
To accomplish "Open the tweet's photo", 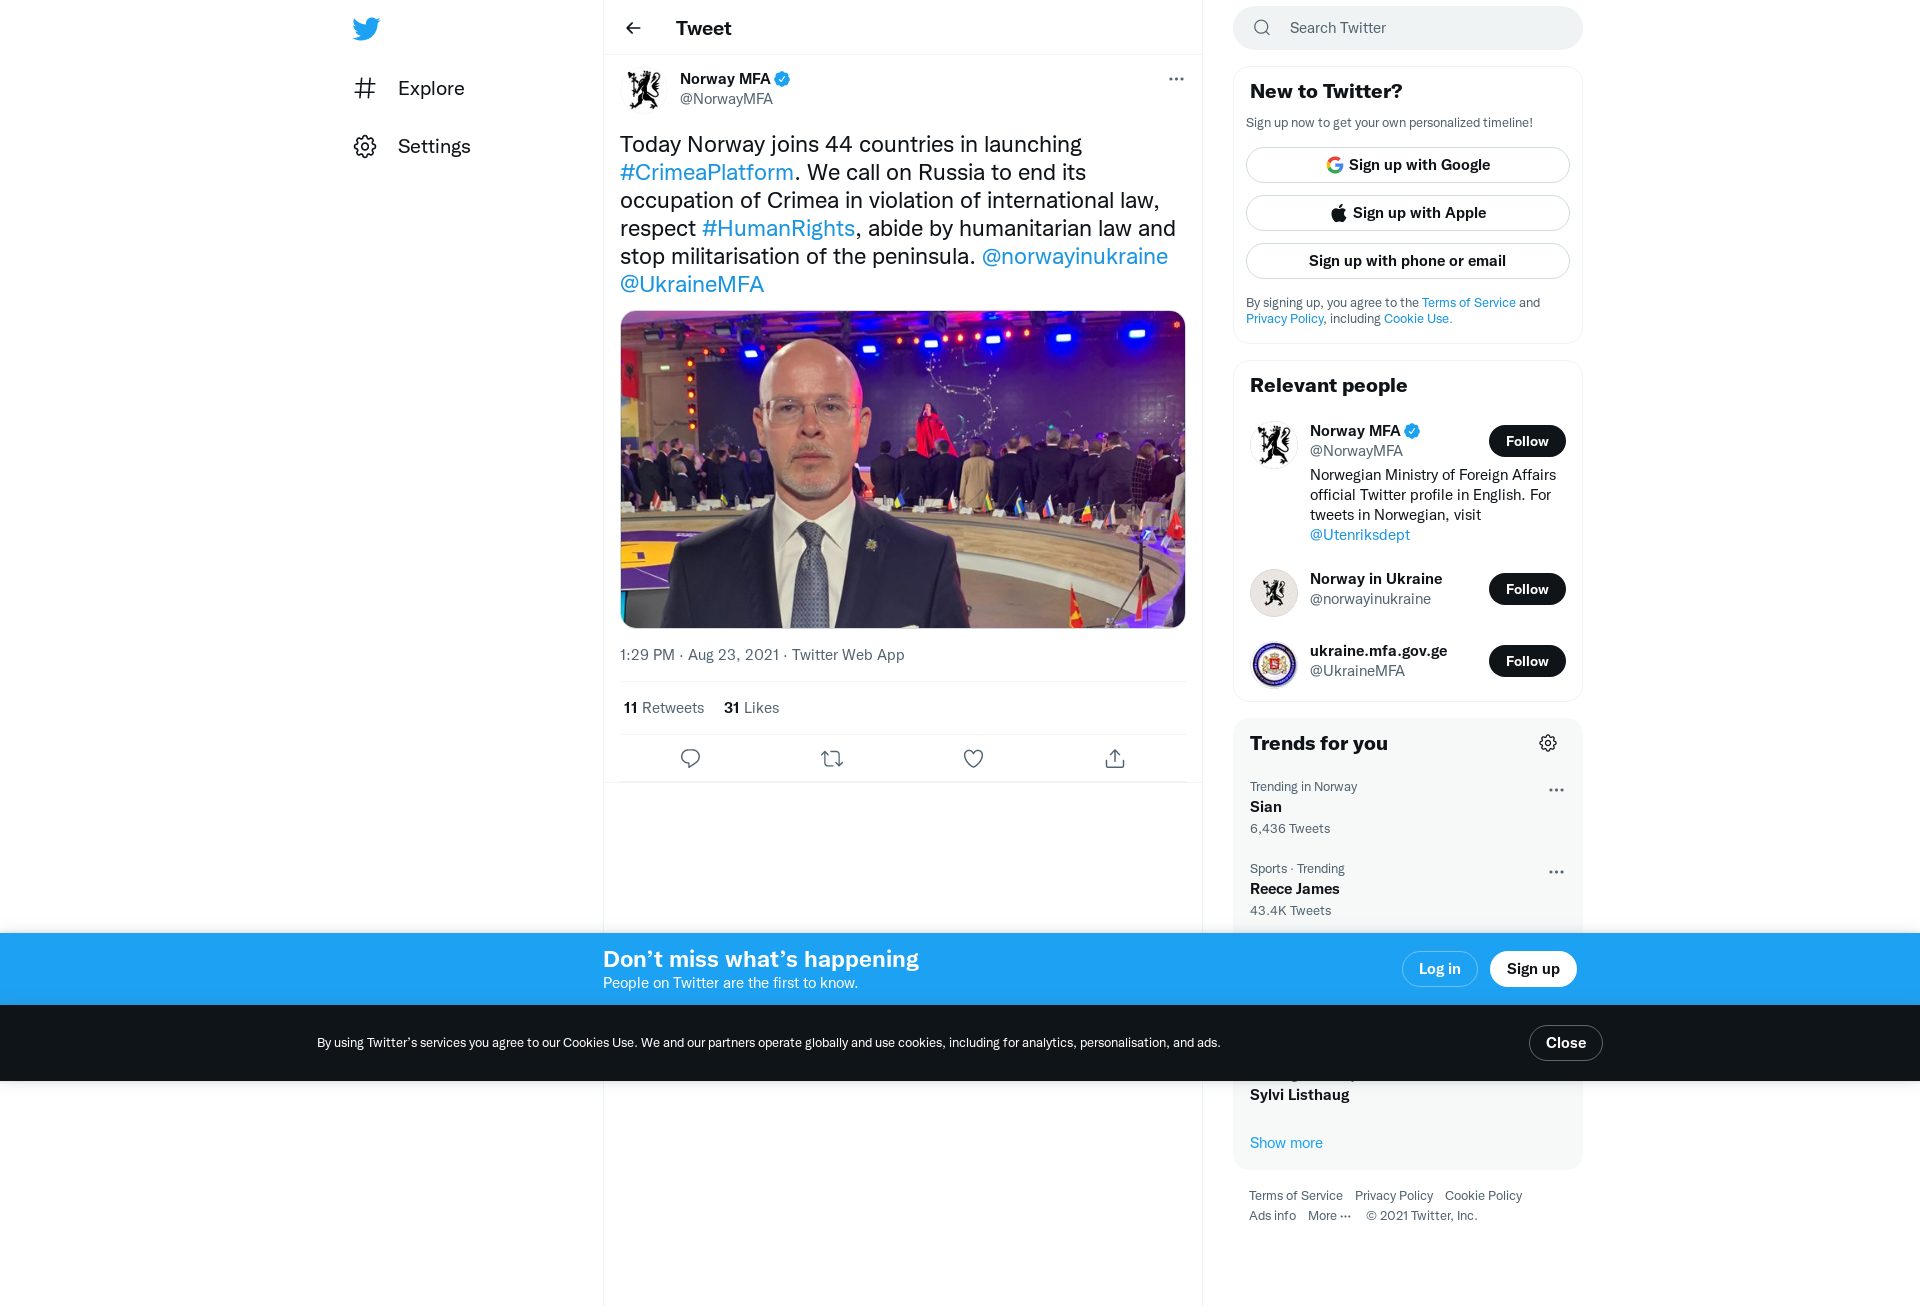I will click(902, 469).
